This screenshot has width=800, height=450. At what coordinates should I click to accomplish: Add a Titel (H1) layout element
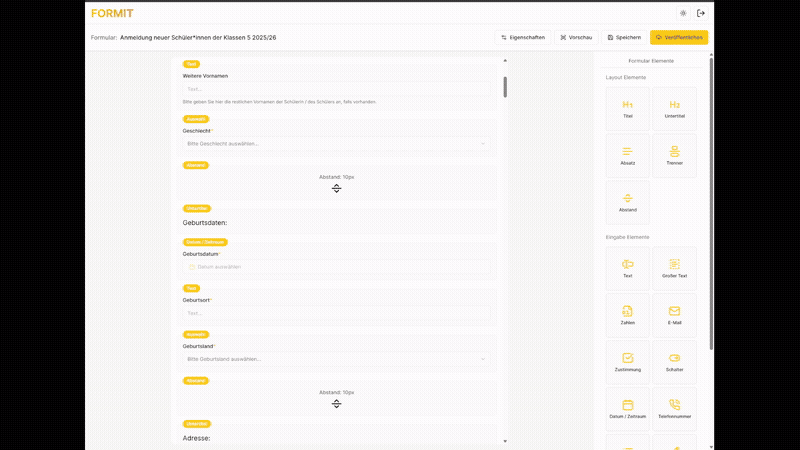tap(627, 109)
